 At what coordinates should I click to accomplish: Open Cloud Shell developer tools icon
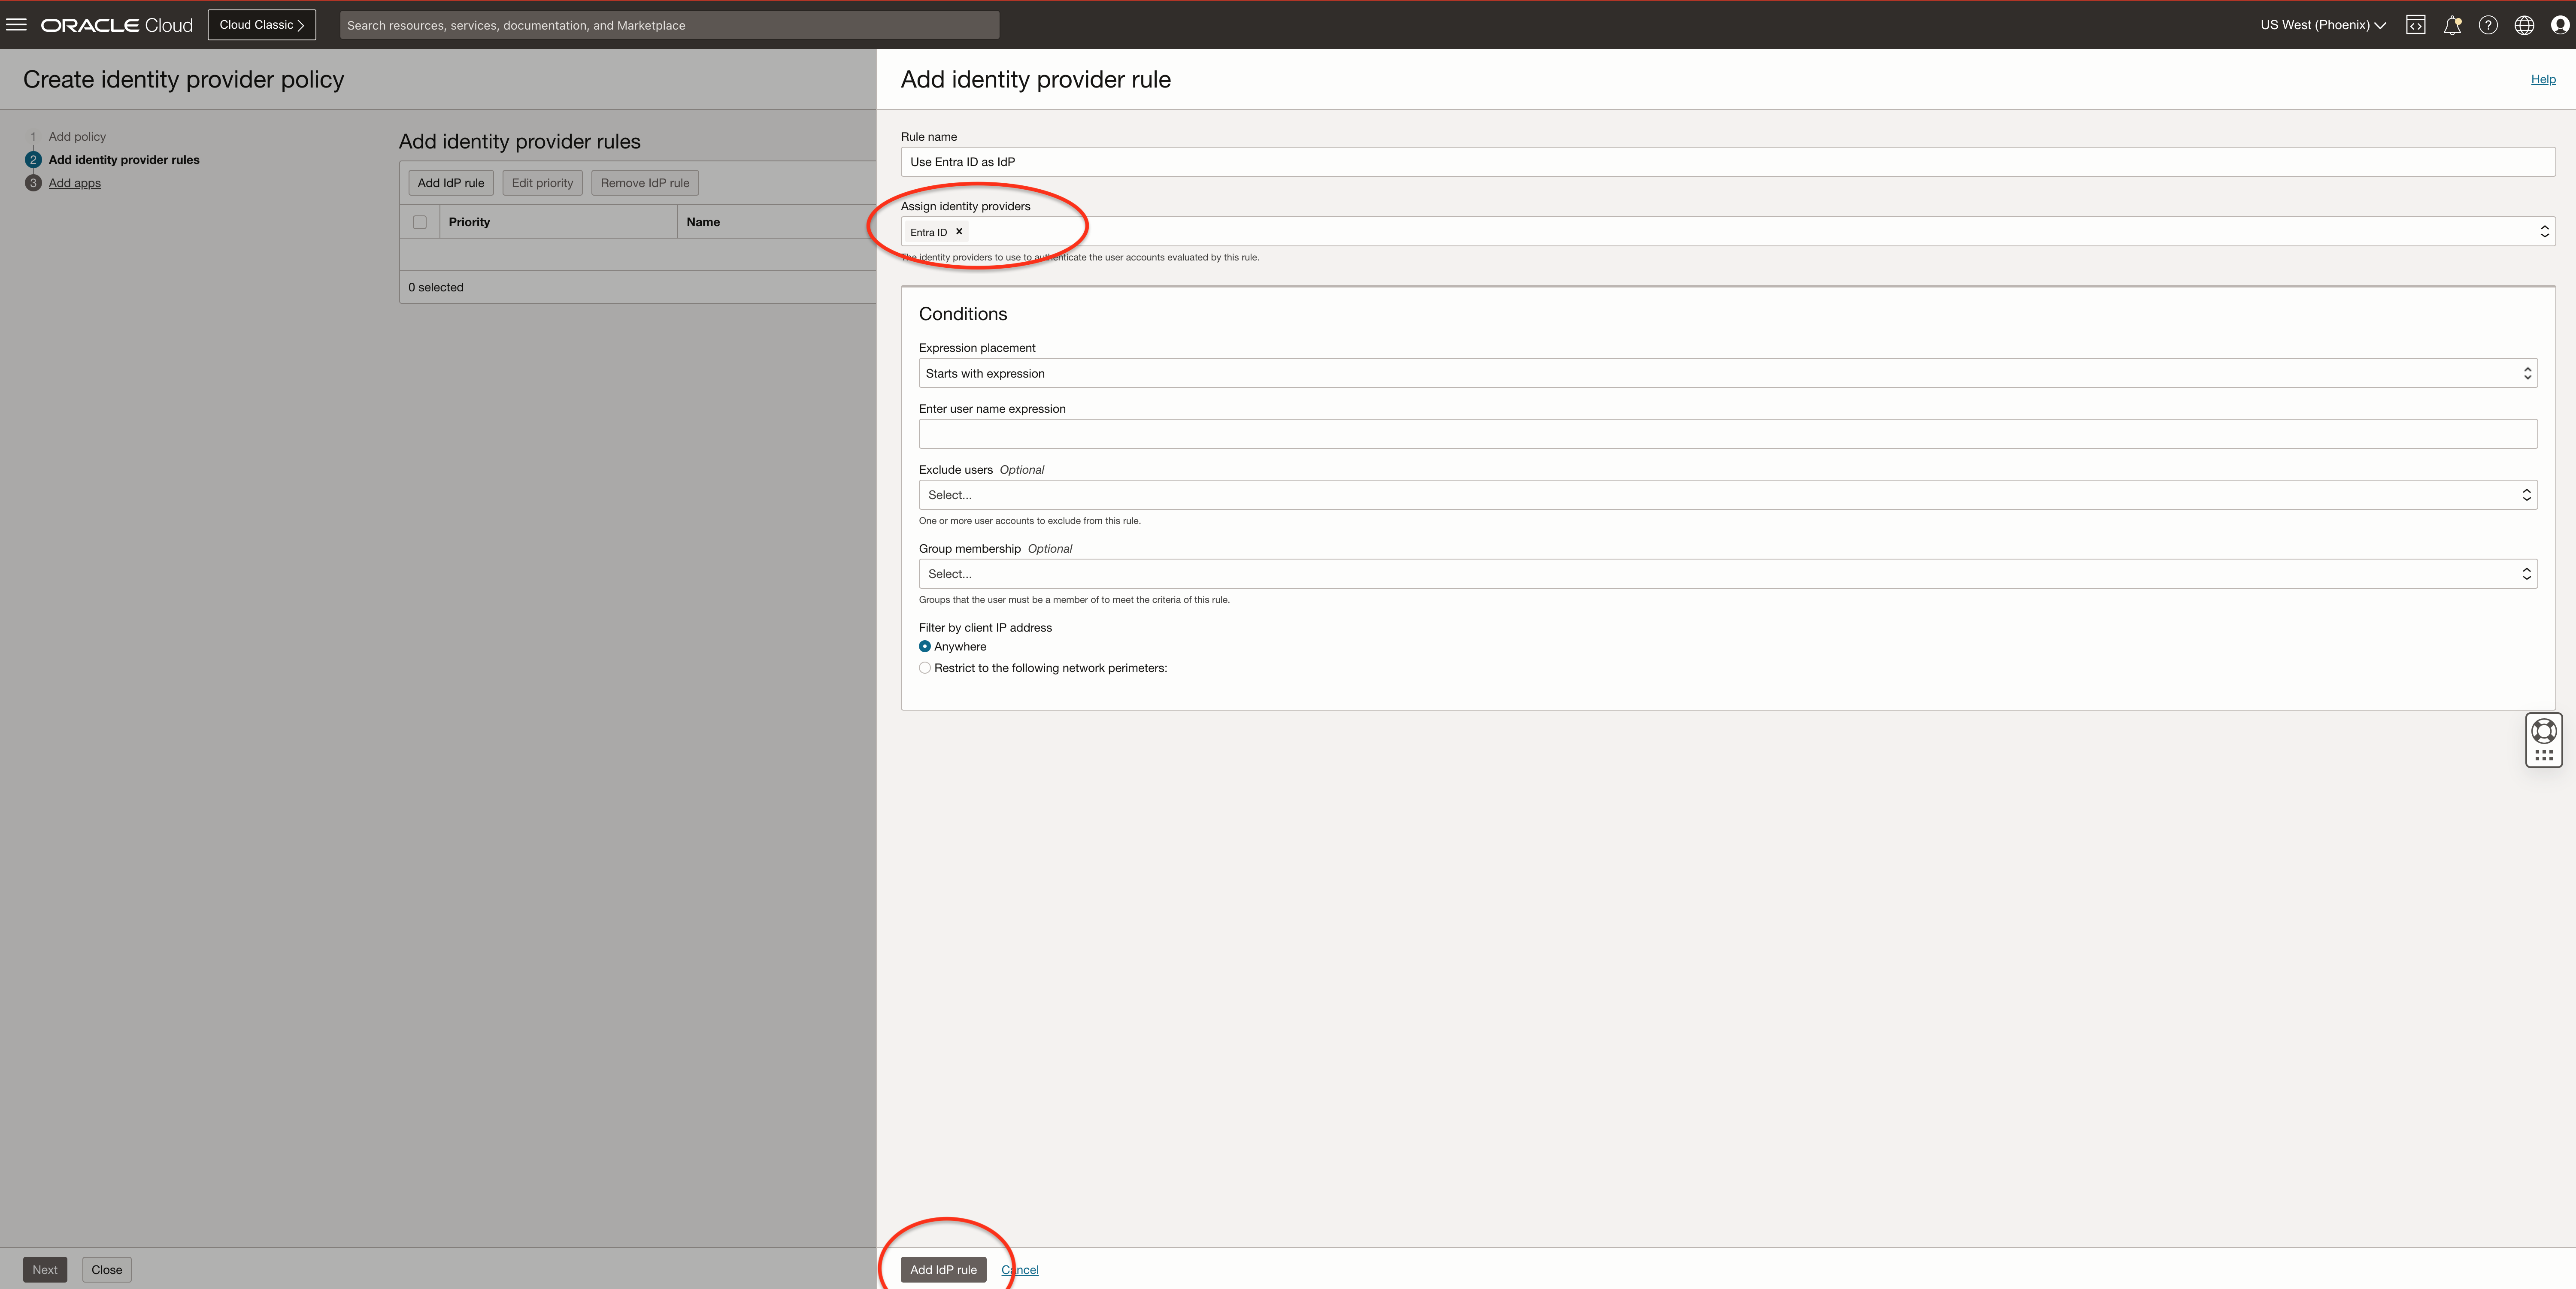click(2415, 25)
